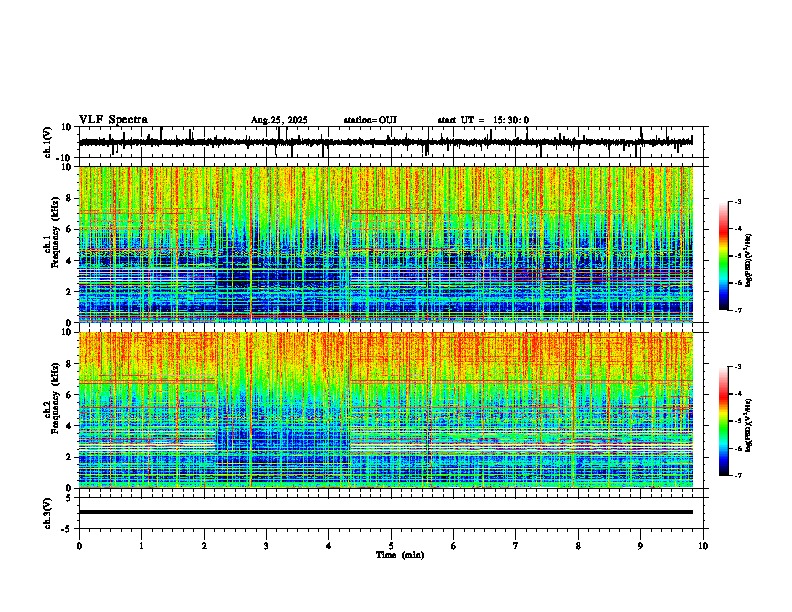
Task: Click the ch.1 color scale bar
Action: point(724,256)
